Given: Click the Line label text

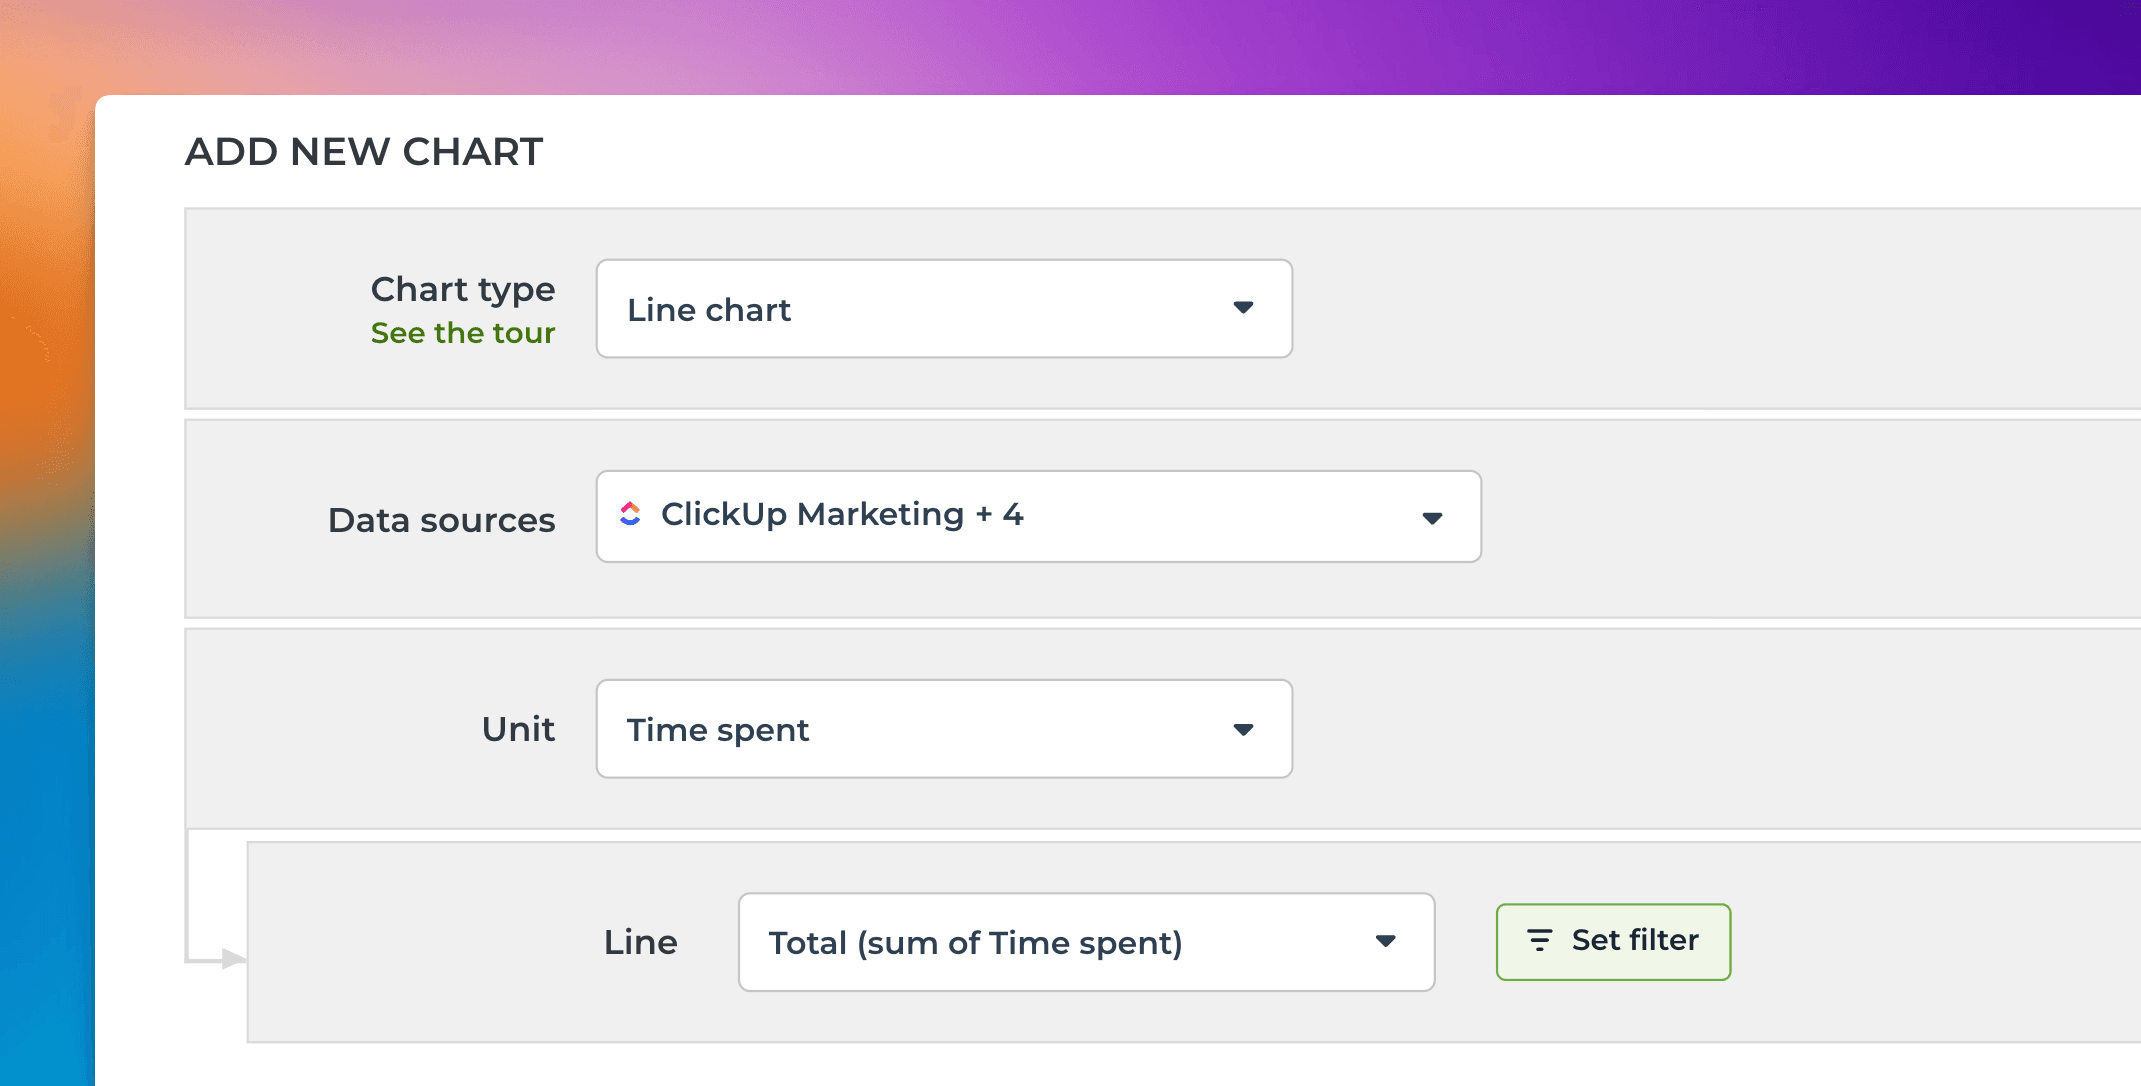Looking at the screenshot, I should [640, 942].
